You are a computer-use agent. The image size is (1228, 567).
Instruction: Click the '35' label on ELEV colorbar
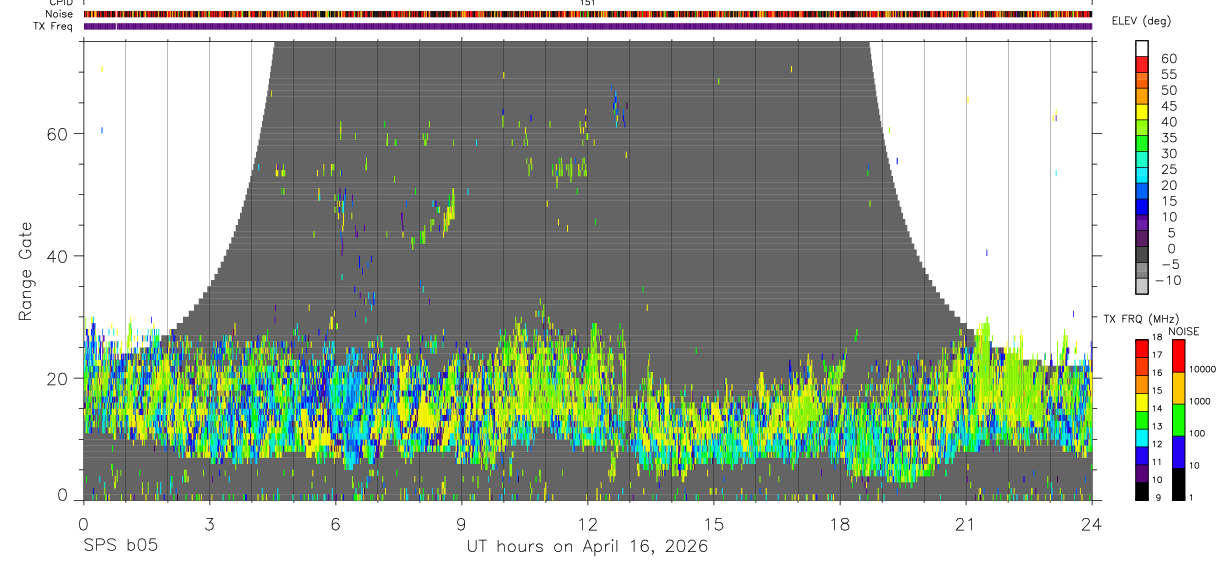(x=1168, y=138)
